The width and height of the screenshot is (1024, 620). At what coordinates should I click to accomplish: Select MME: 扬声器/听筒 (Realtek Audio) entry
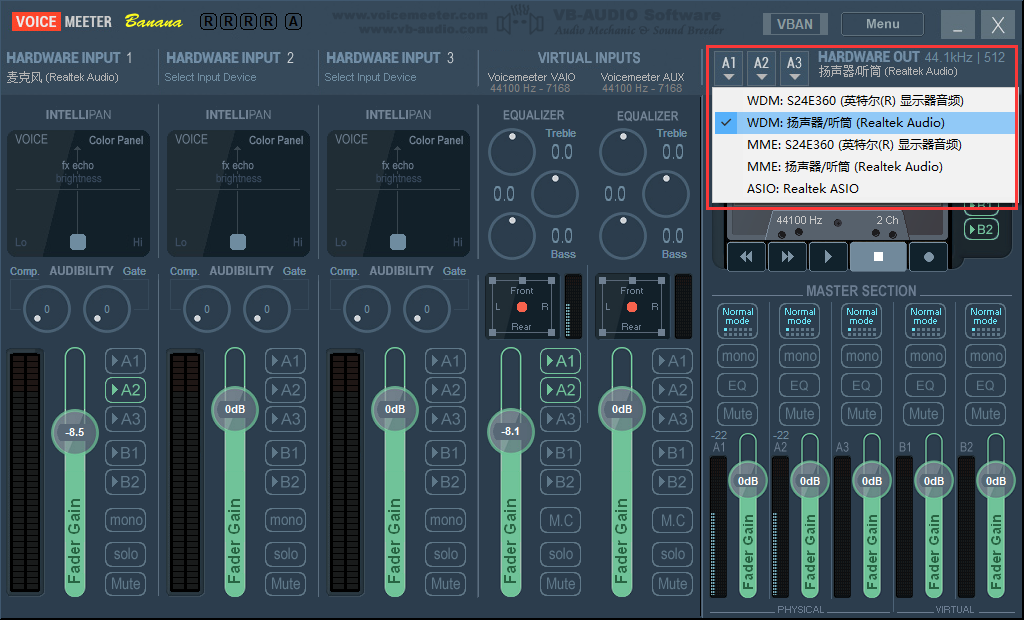(865, 167)
